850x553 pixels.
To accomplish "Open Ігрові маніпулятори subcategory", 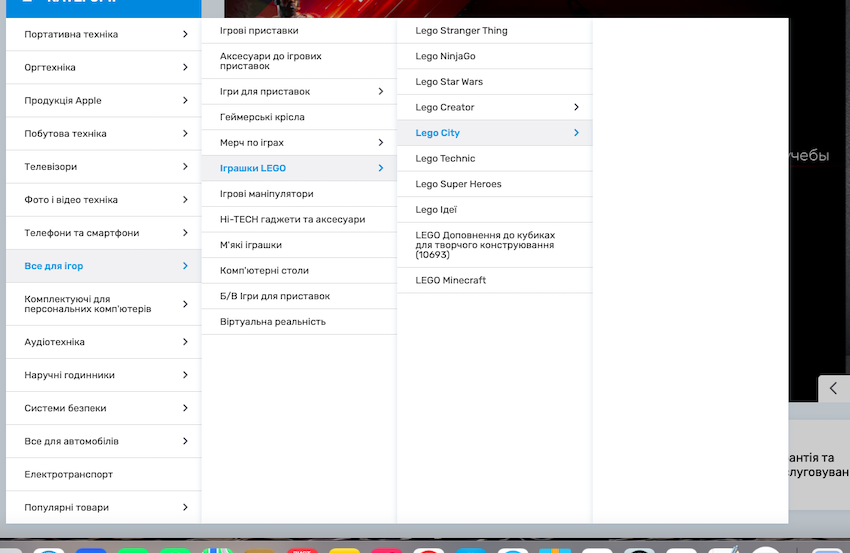I will [x=299, y=194].
